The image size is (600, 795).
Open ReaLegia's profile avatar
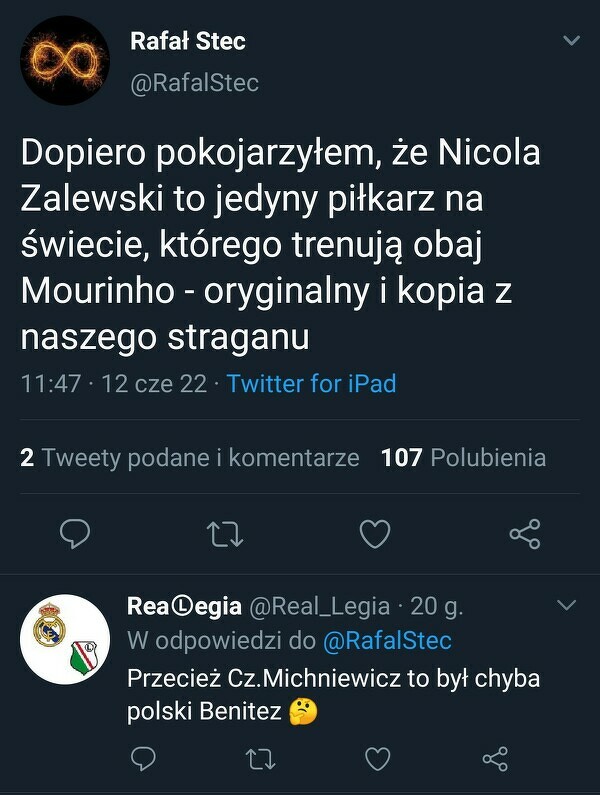coord(65,640)
